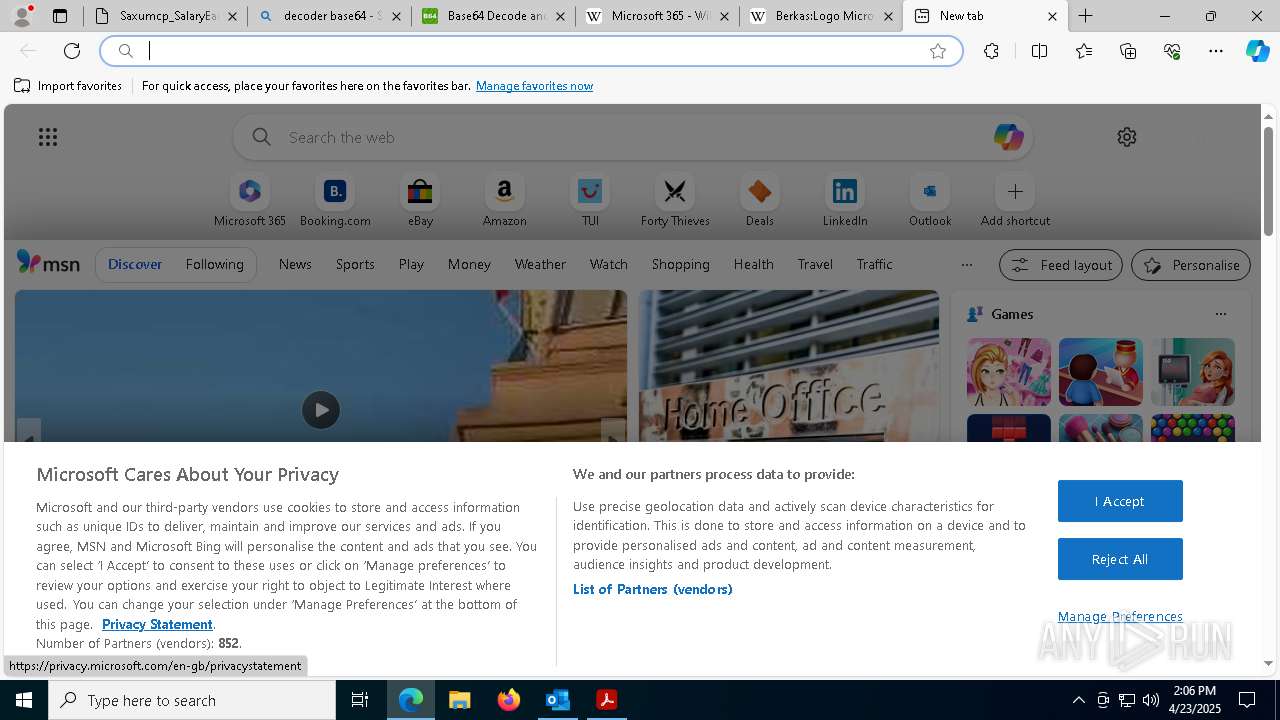Open the Extensions puzzle icon
This screenshot has height=720, width=1280.
pos(991,51)
